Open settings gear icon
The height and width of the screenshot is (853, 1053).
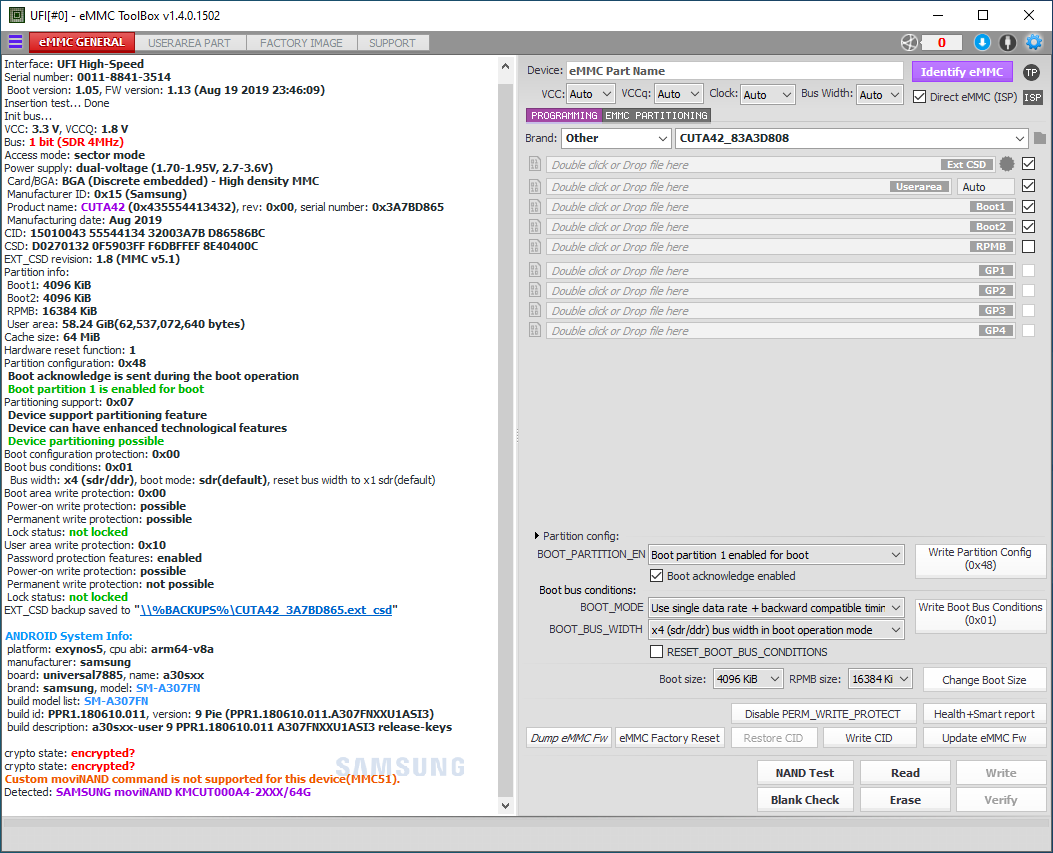point(1034,43)
